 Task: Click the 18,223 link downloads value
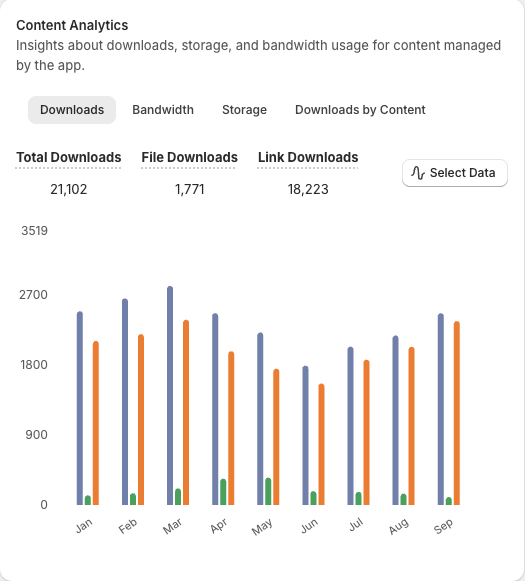[x=308, y=189]
